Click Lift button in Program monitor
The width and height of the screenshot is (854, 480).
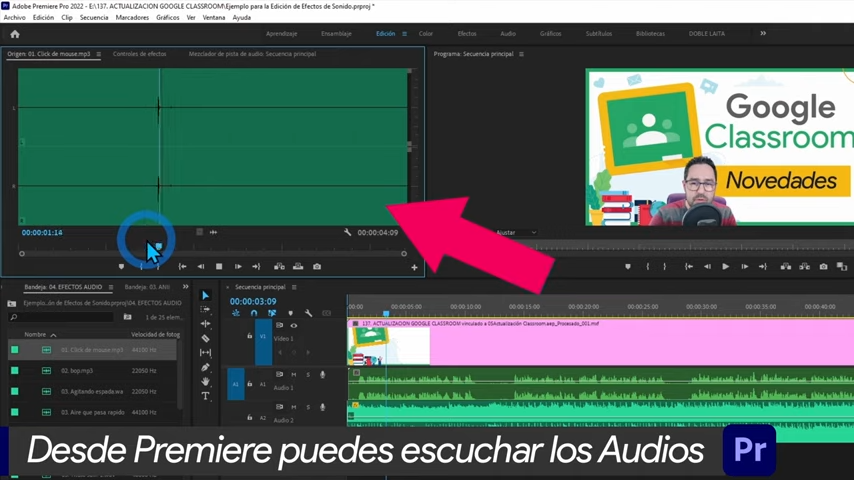coord(786,267)
